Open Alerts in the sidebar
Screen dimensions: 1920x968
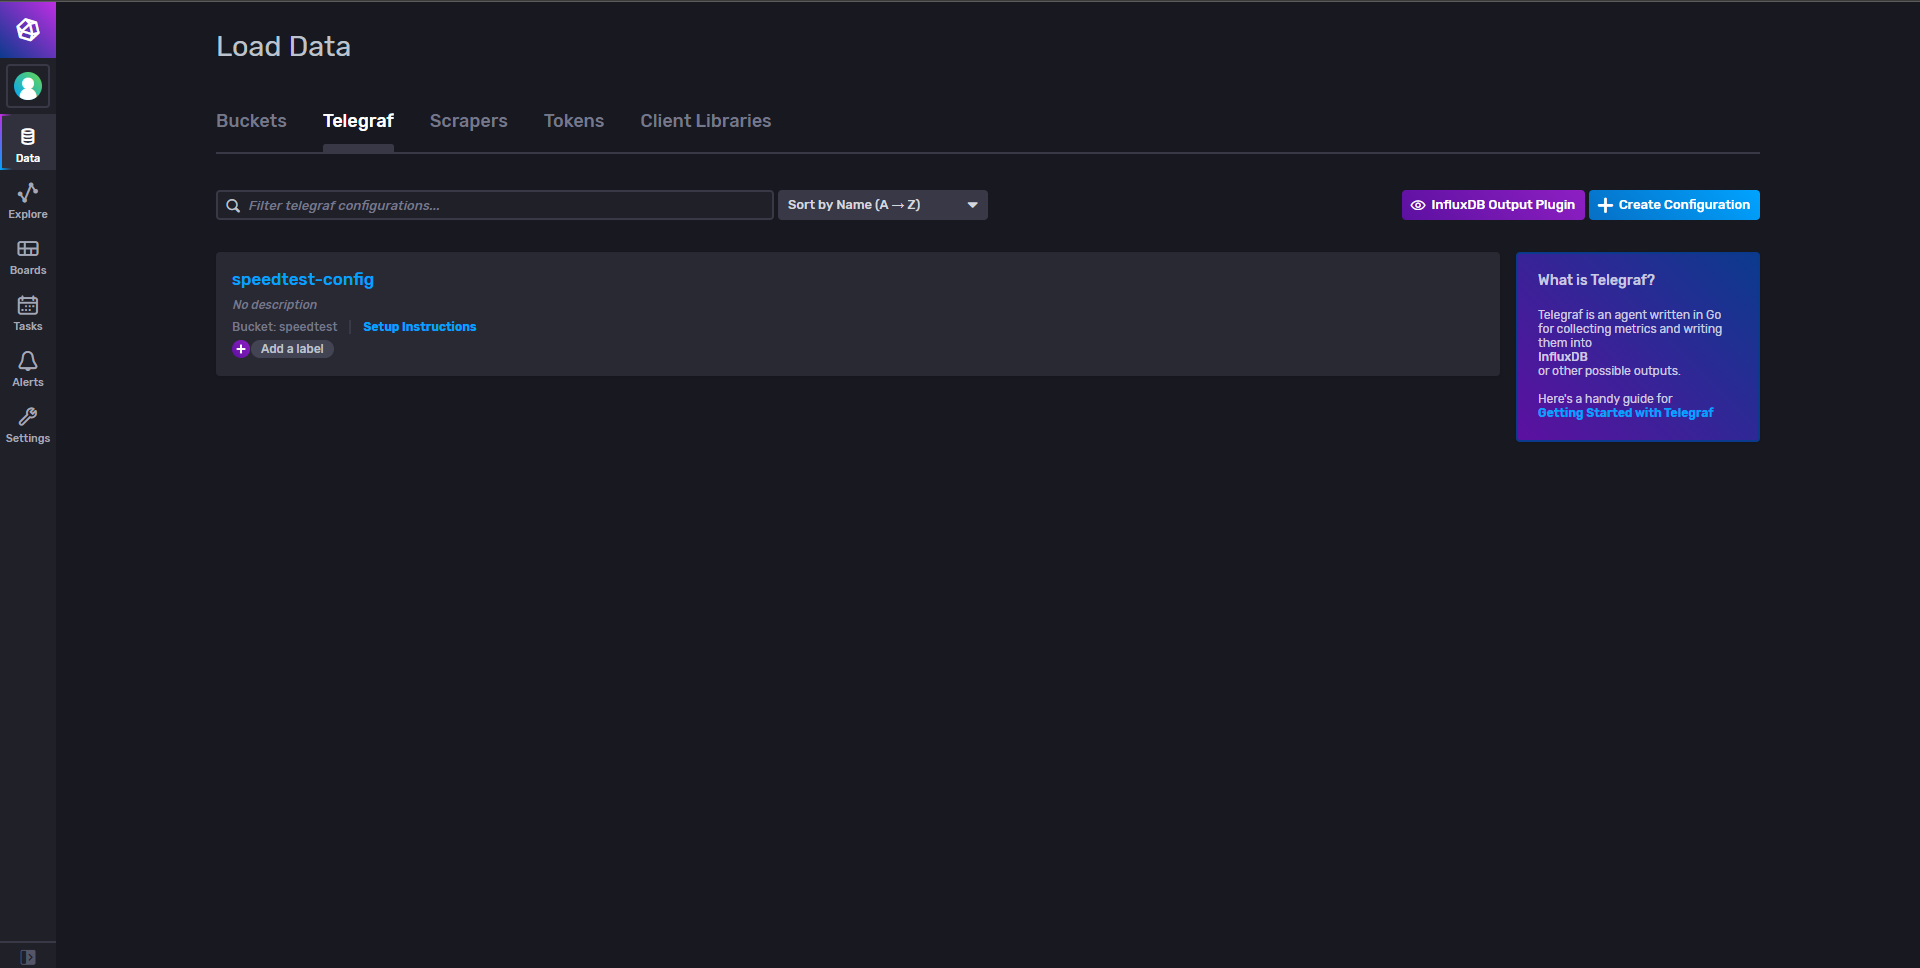point(28,367)
